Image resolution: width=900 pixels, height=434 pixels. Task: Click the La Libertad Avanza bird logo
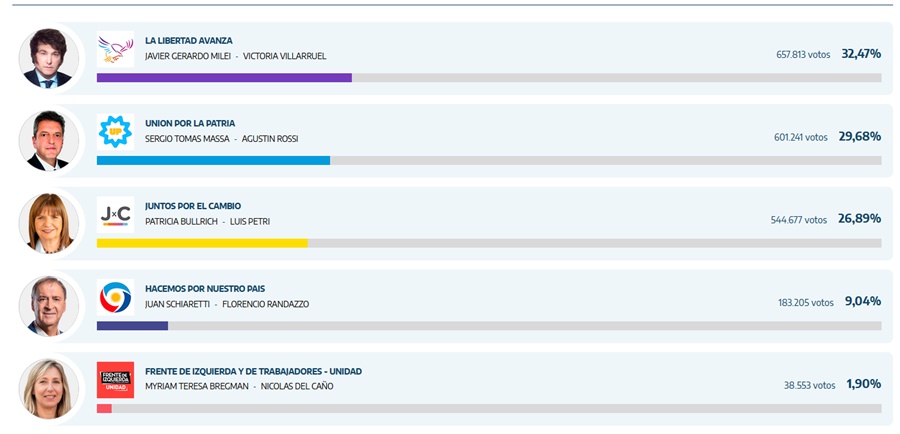pos(115,49)
